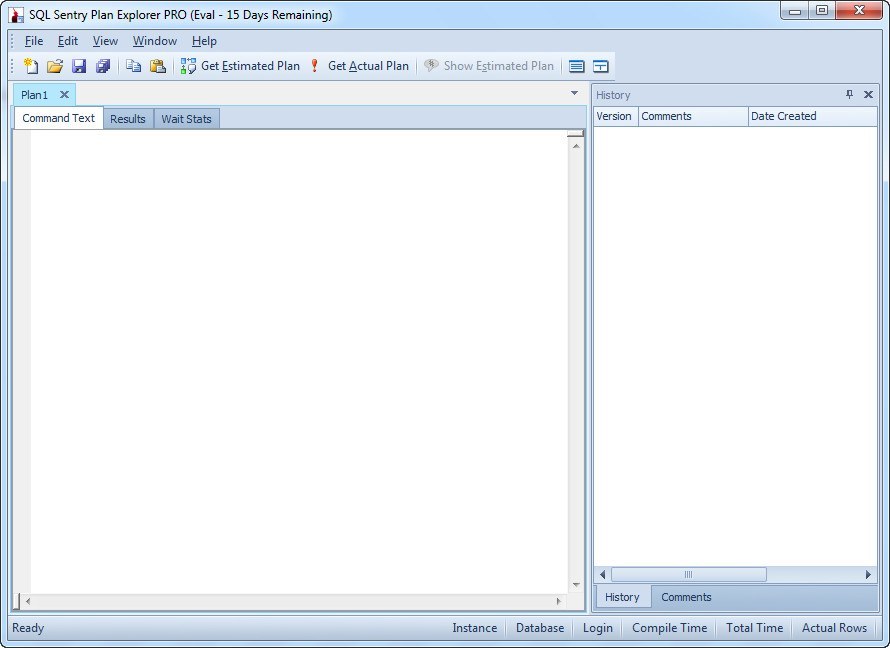Click the Compile Time status entry
Image resolution: width=890 pixels, height=648 pixels.
tap(670, 628)
